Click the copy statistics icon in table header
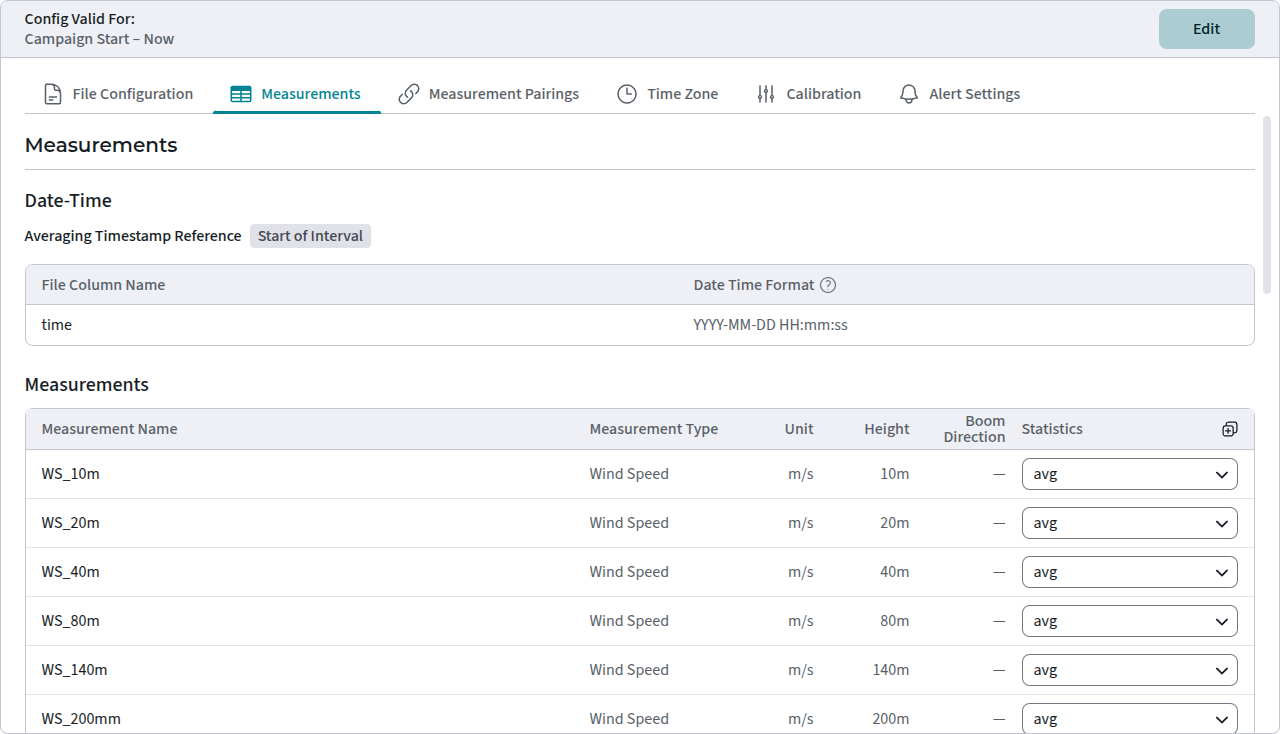The width and height of the screenshot is (1280, 734). [1230, 429]
